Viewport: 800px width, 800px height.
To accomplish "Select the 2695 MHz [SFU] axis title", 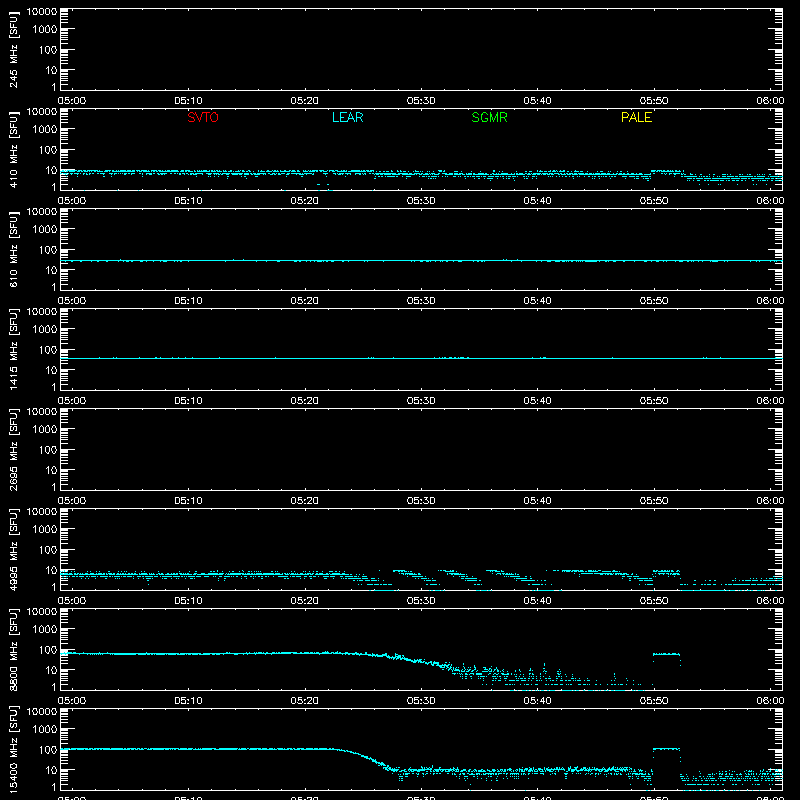I will click(x=13, y=449).
